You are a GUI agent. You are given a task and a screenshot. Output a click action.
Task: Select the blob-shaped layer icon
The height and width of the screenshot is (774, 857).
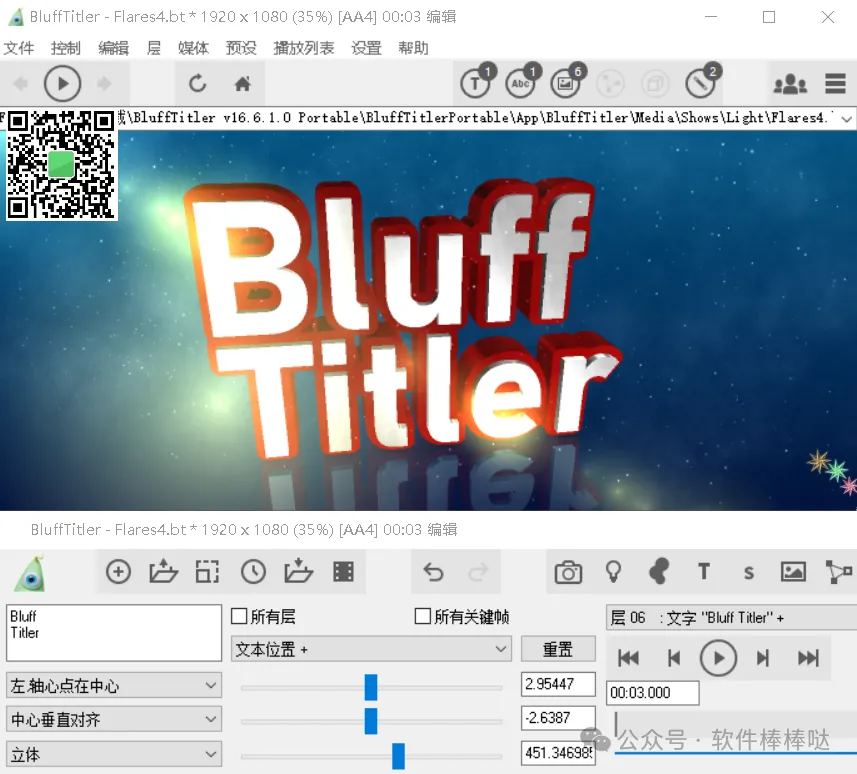(x=659, y=572)
